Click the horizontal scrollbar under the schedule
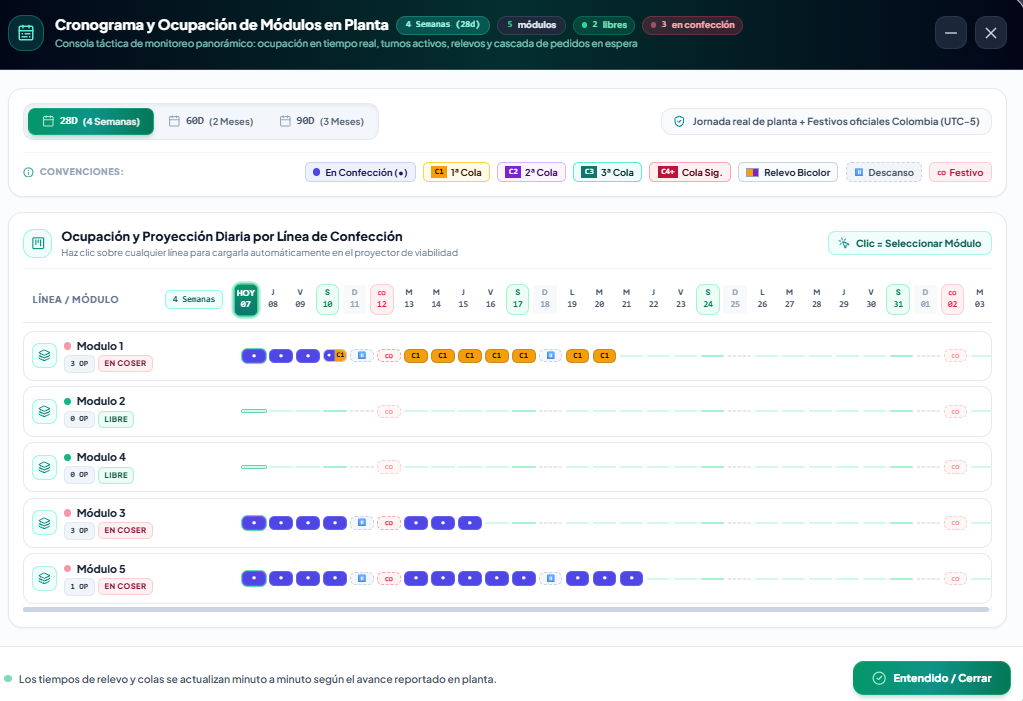The image size is (1023, 701). click(x=506, y=610)
